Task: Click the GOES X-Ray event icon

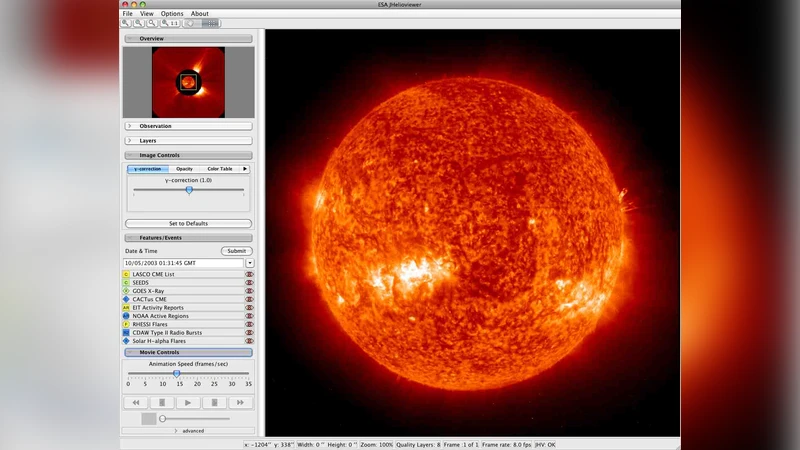Action: click(126, 291)
